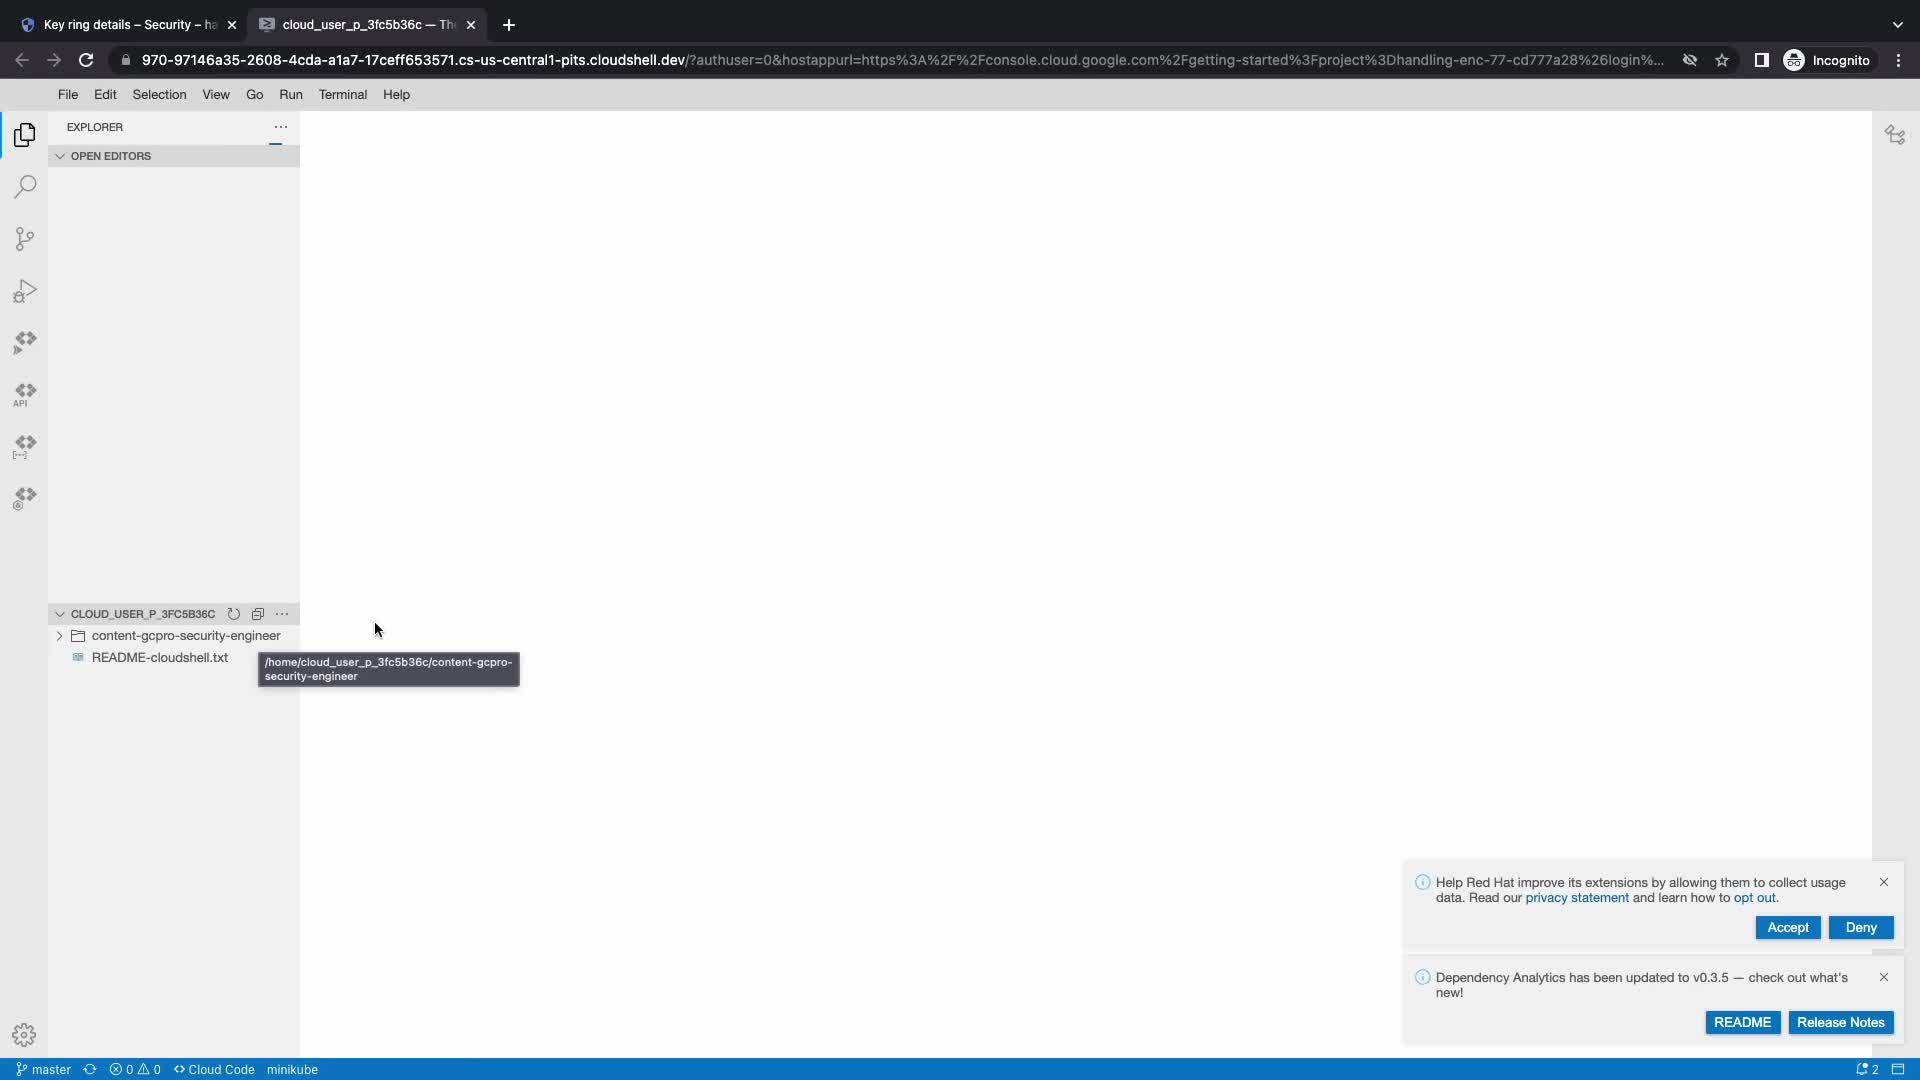
Task: Click the refresh explorer icon
Action: click(234, 614)
